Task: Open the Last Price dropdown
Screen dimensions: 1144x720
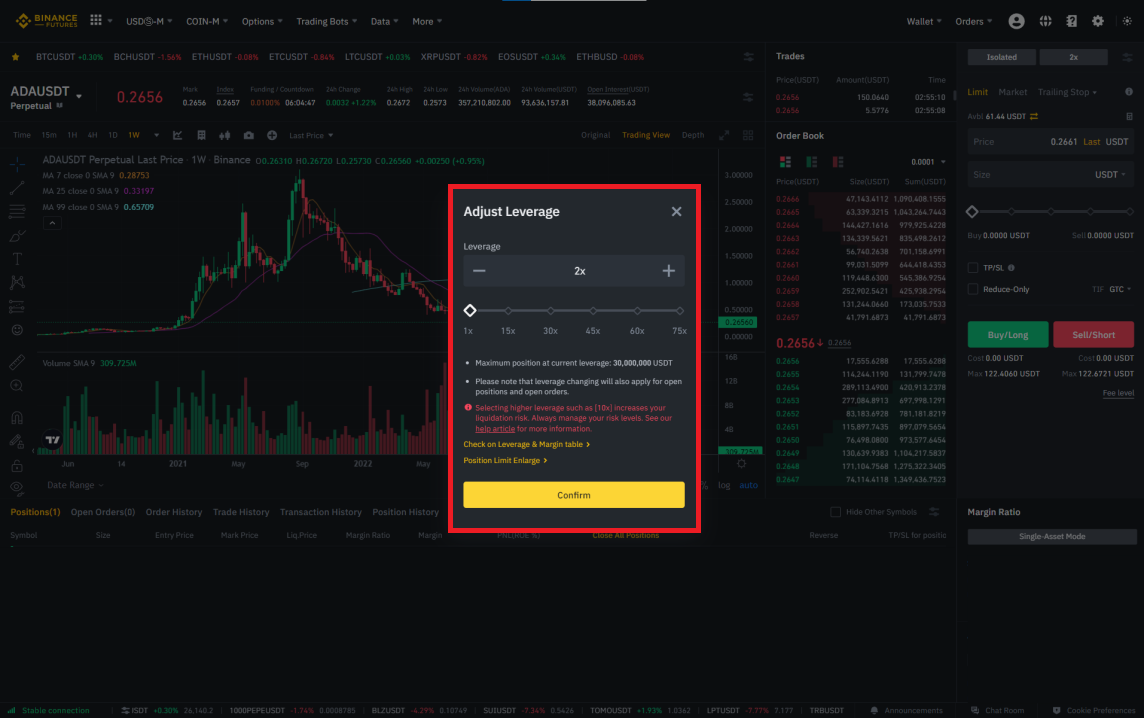Action: tap(311, 135)
